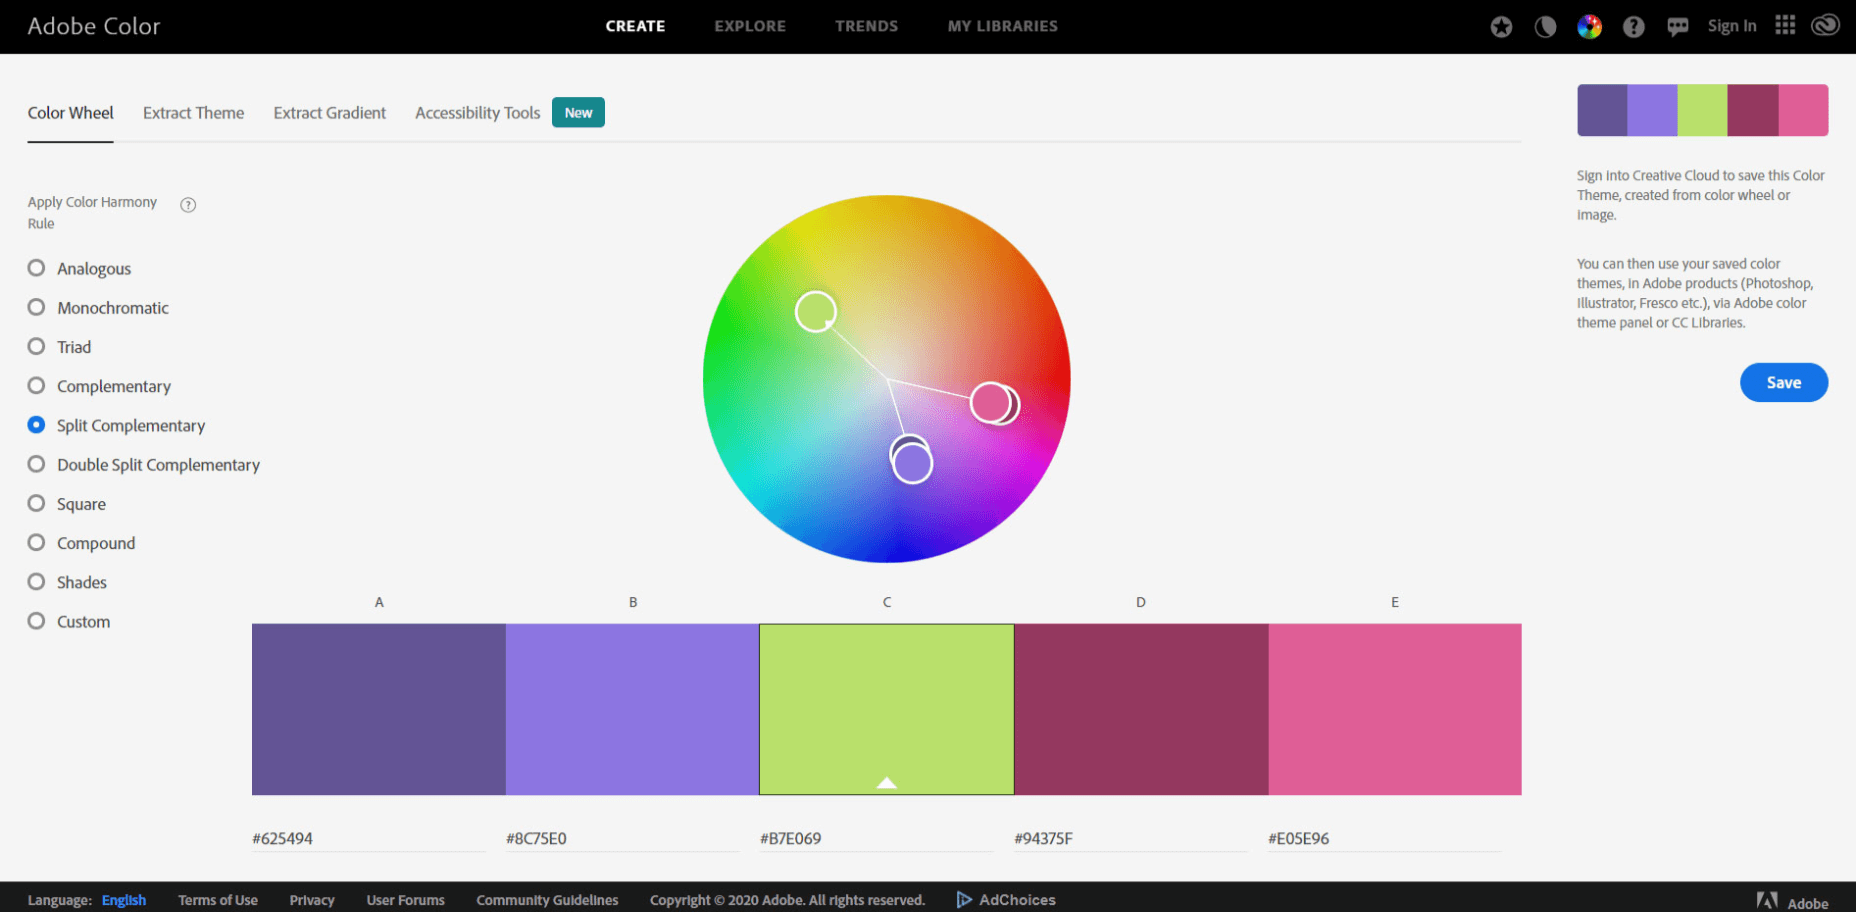The height and width of the screenshot is (912, 1856).
Task: Click the pink swatch E
Action: click(1395, 709)
